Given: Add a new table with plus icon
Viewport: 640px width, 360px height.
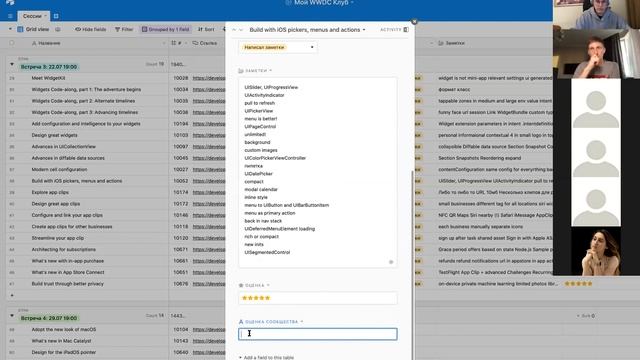Looking at the screenshot, I should click(x=56, y=16).
